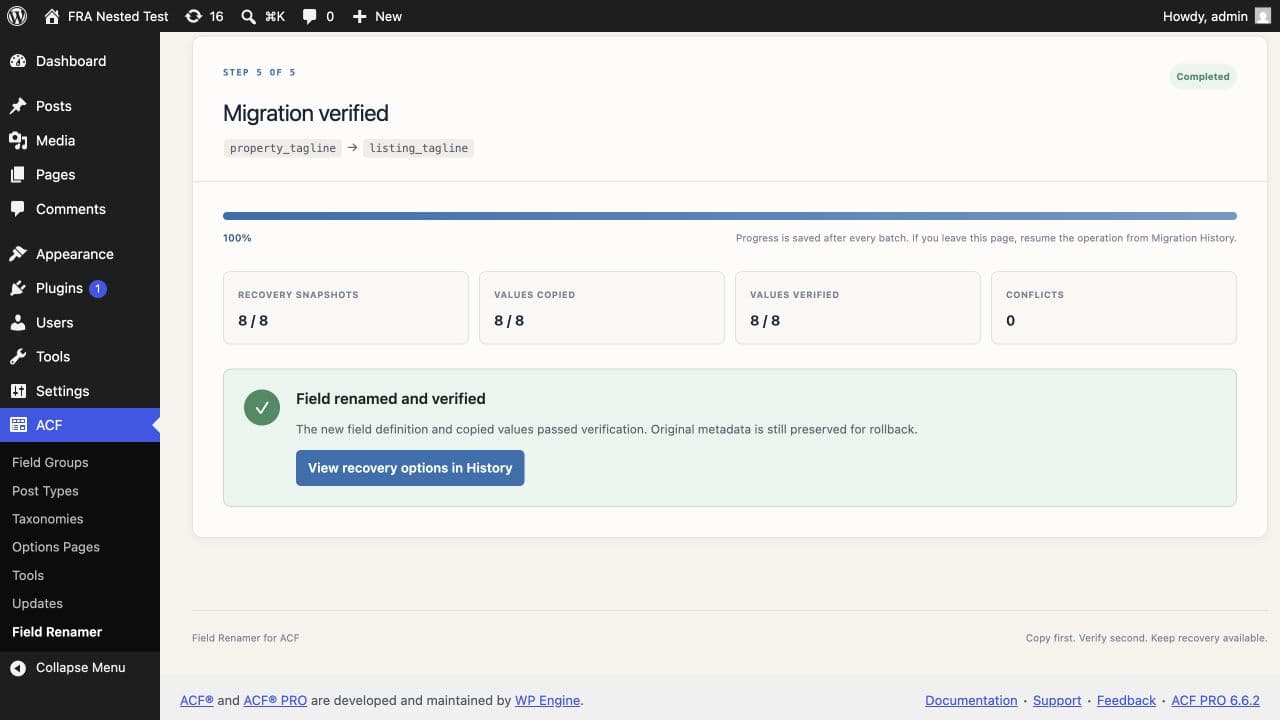Click the Values Copied card
1280x720 pixels.
602,308
